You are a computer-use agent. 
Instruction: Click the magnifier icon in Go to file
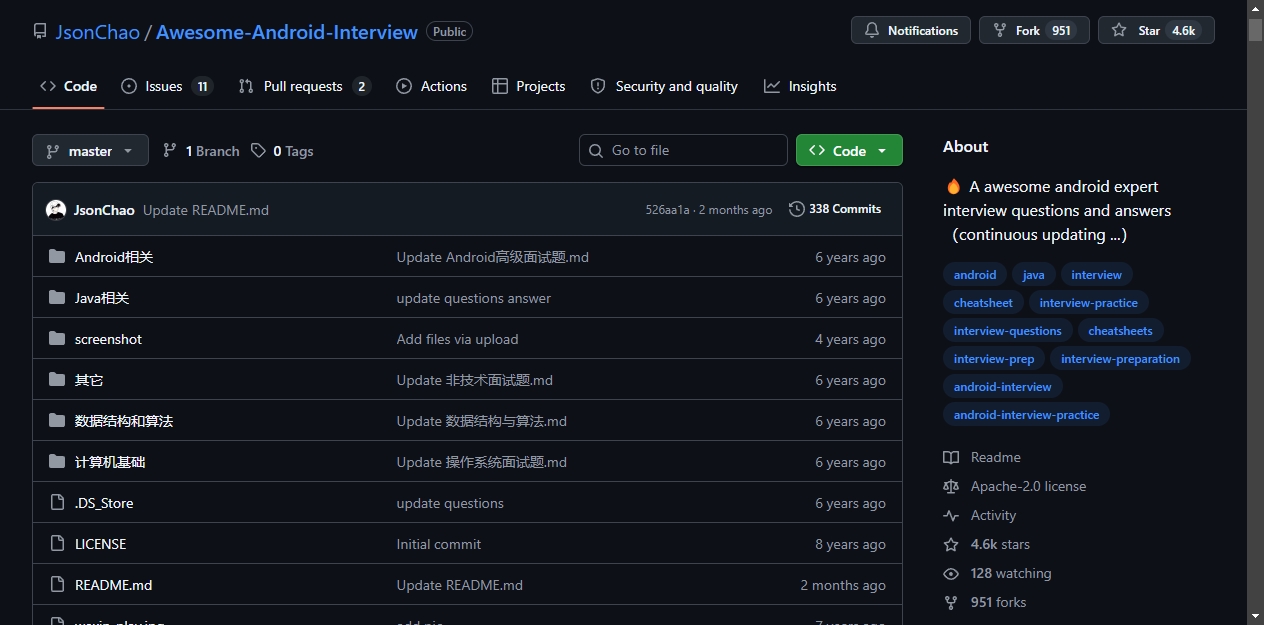[596, 150]
